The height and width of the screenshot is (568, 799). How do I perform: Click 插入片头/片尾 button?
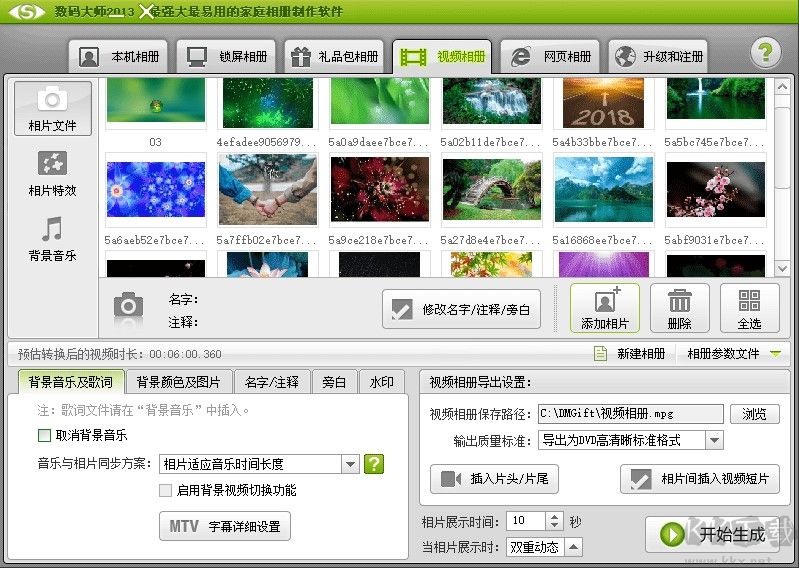coord(494,479)
